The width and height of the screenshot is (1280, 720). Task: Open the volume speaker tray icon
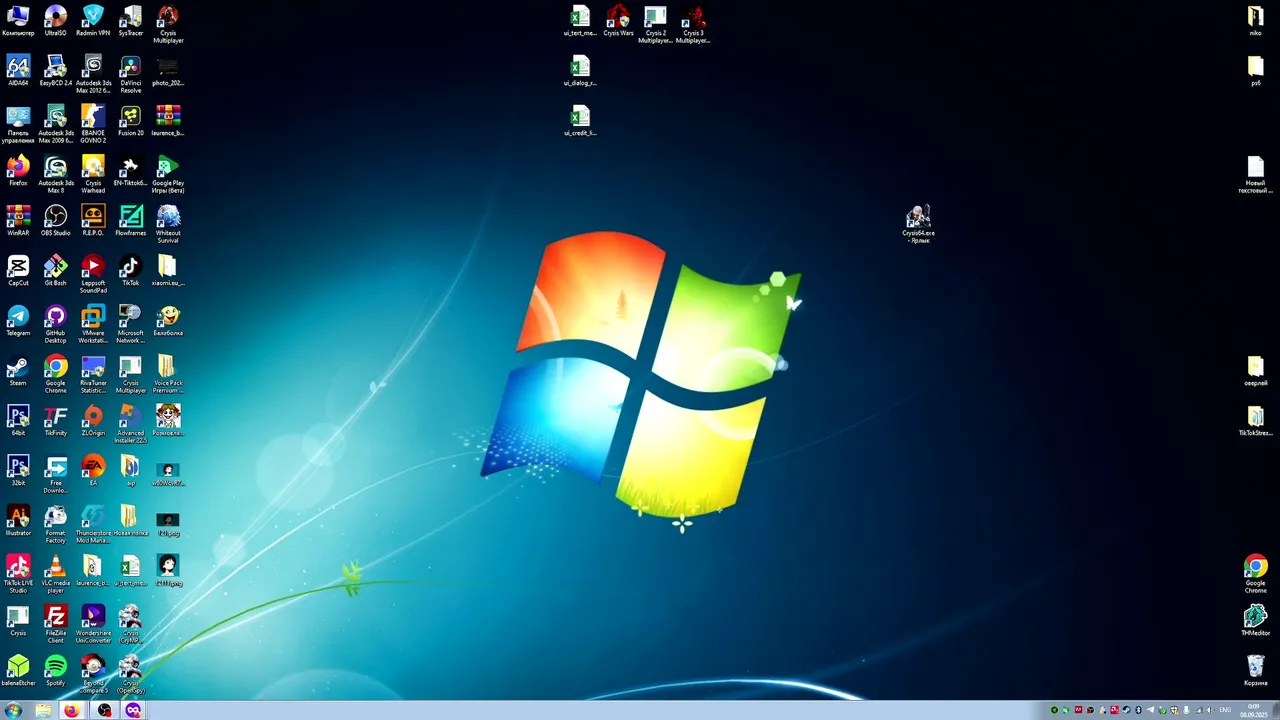point(1209,710)
